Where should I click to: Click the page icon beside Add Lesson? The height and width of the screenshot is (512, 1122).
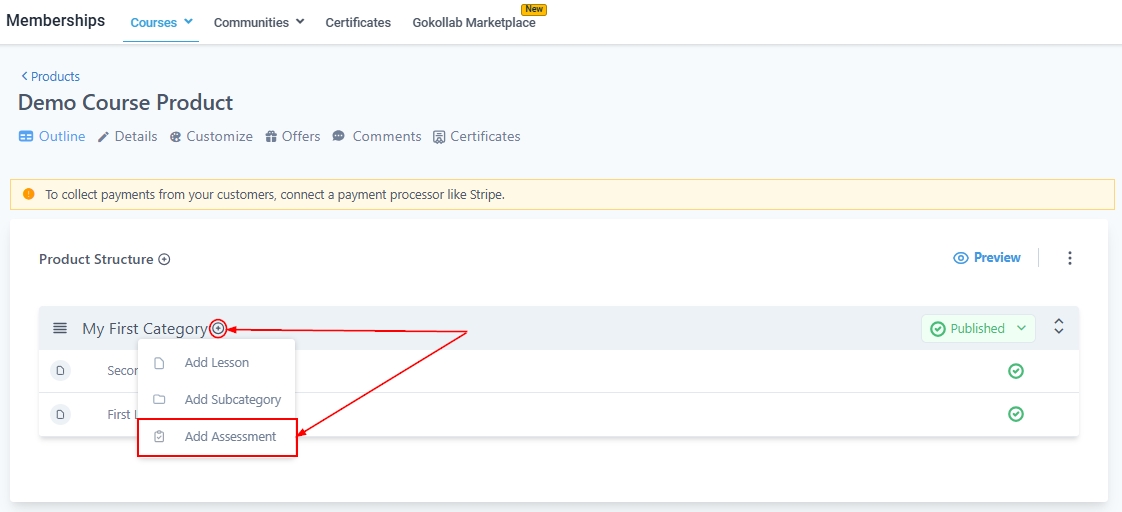coord(160,363)
